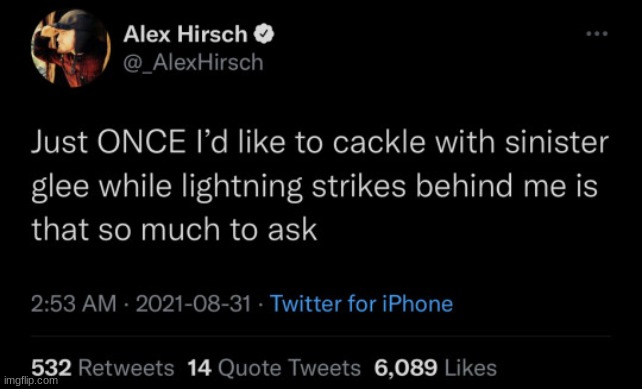Click the imgflip.com watermark
Image resolution: width=642 pixels, height=389 pixels.
(x=30, y=381)
